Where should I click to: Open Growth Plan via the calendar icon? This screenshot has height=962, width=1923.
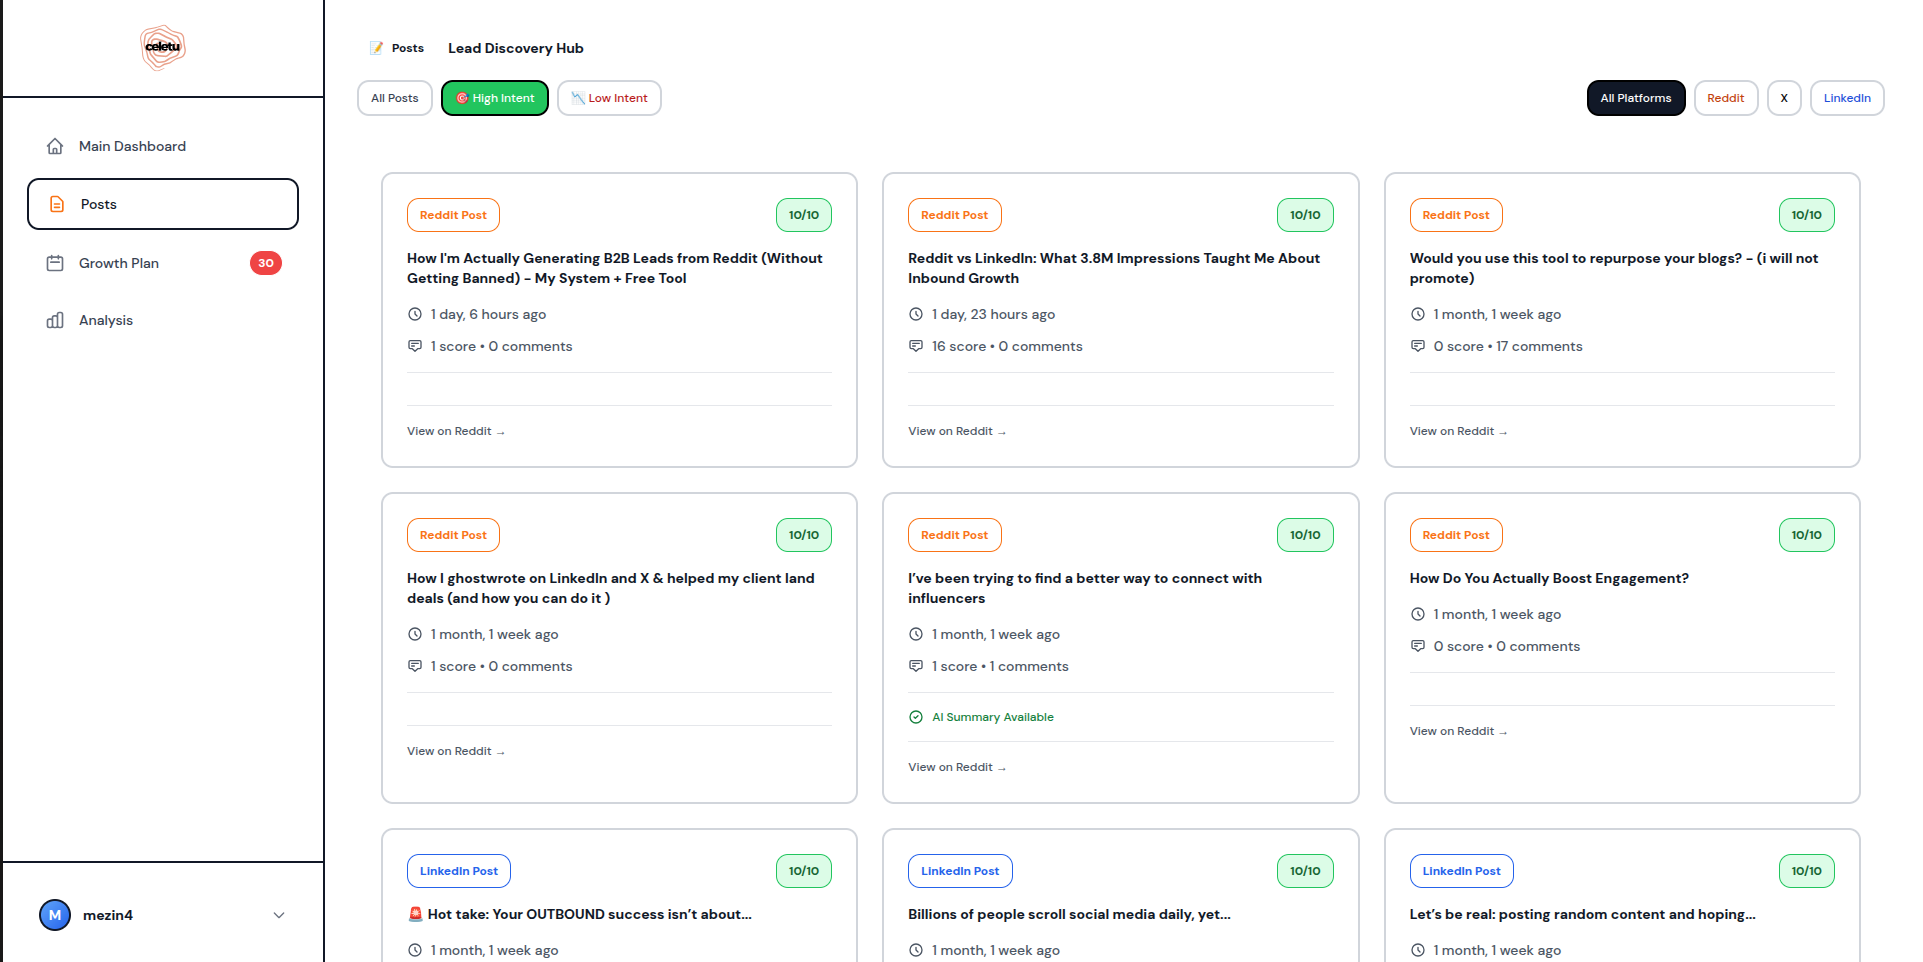[x=55, y=263]
